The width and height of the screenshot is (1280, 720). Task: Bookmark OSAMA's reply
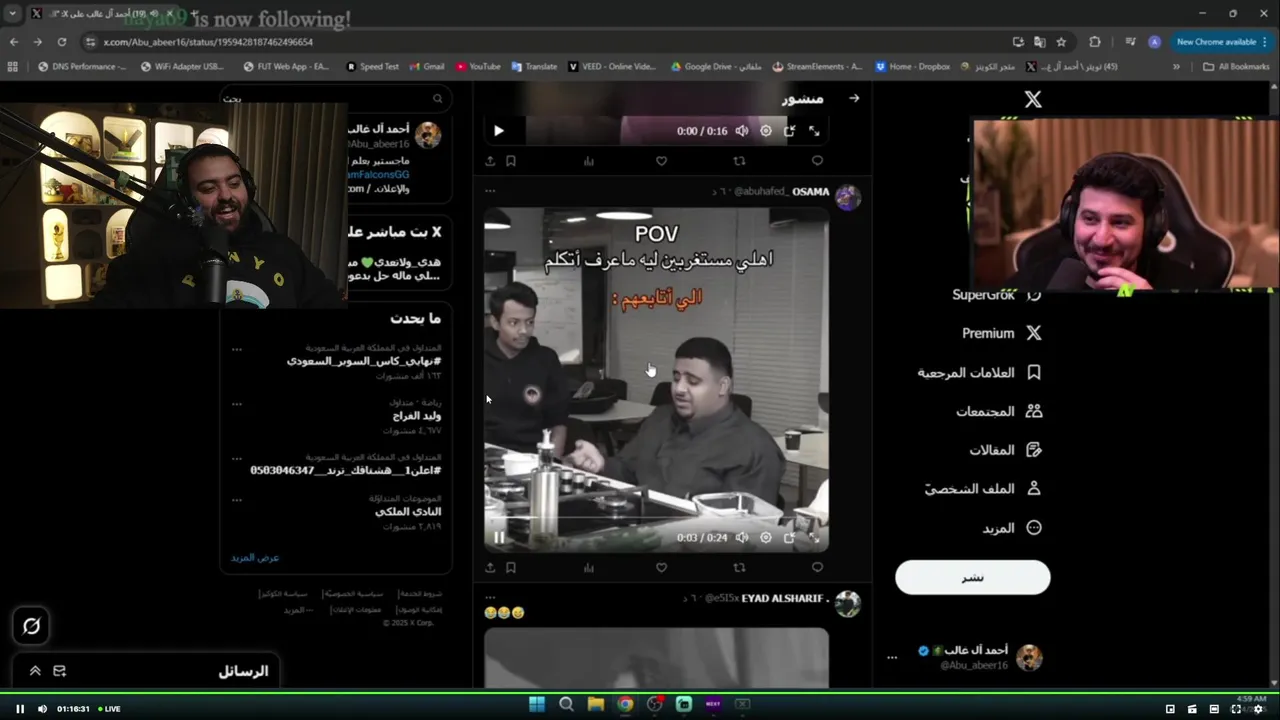pyautogui.click(x=511, y=567)
